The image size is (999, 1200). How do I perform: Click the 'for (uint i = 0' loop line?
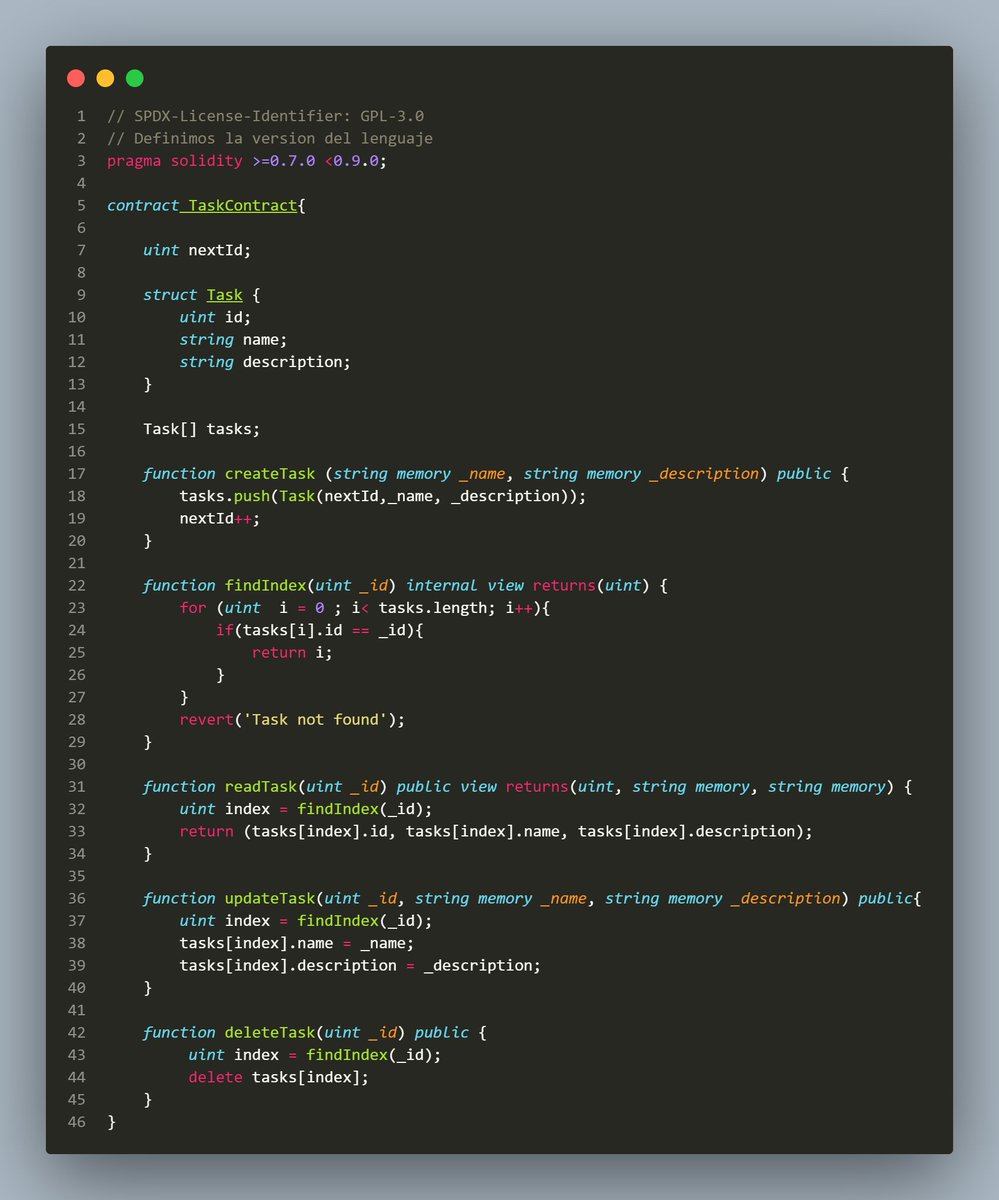[365, 607]
